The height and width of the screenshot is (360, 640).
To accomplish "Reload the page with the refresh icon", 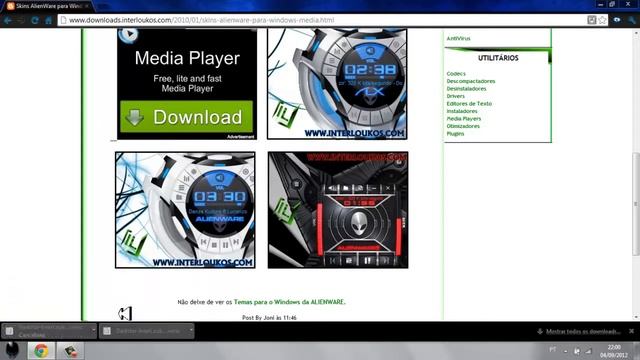I will point(35,20).
